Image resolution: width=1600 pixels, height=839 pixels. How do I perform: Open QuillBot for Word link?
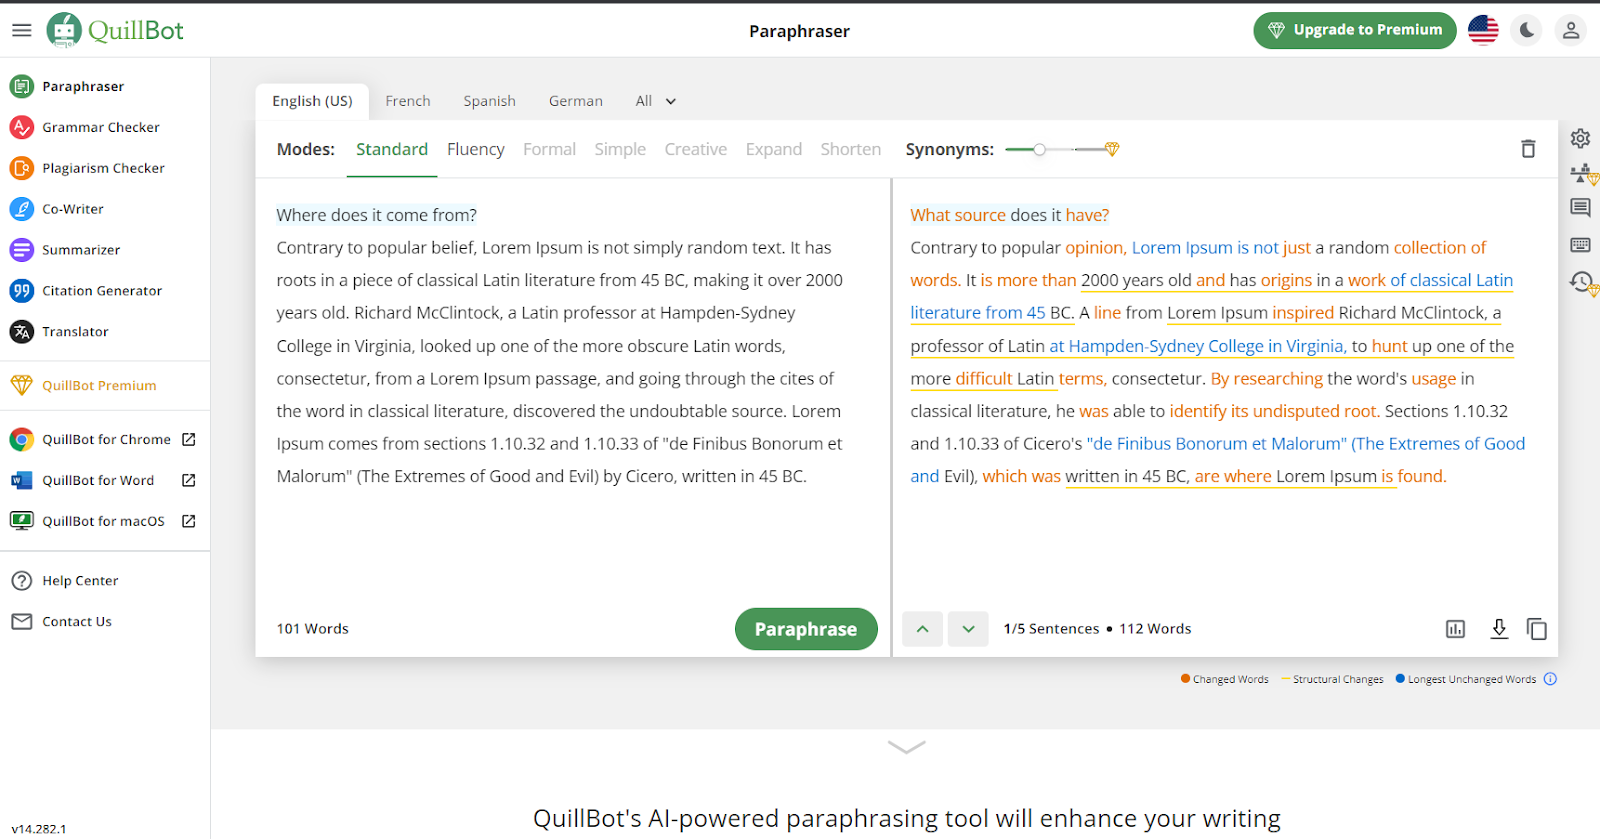pyautogui.click(x=105, y=480)
